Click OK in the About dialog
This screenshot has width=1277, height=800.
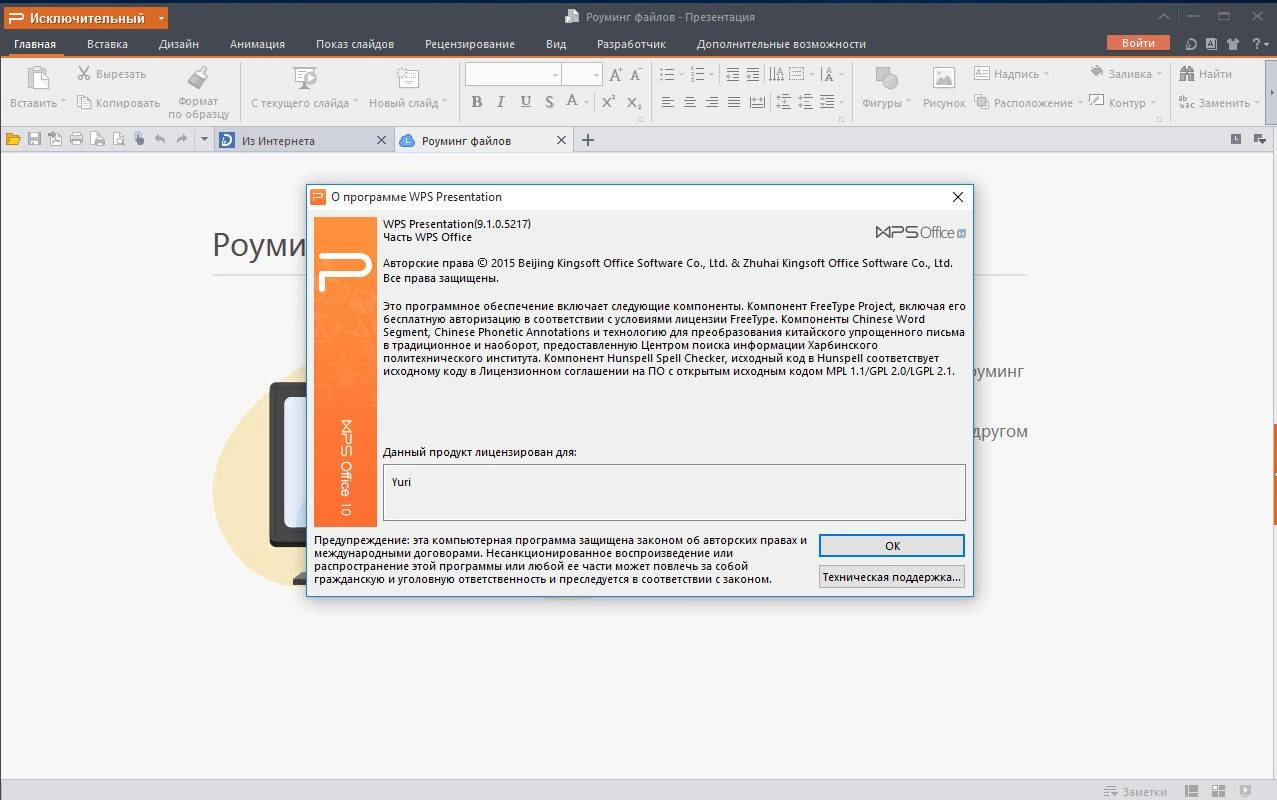tap(892, 546)
